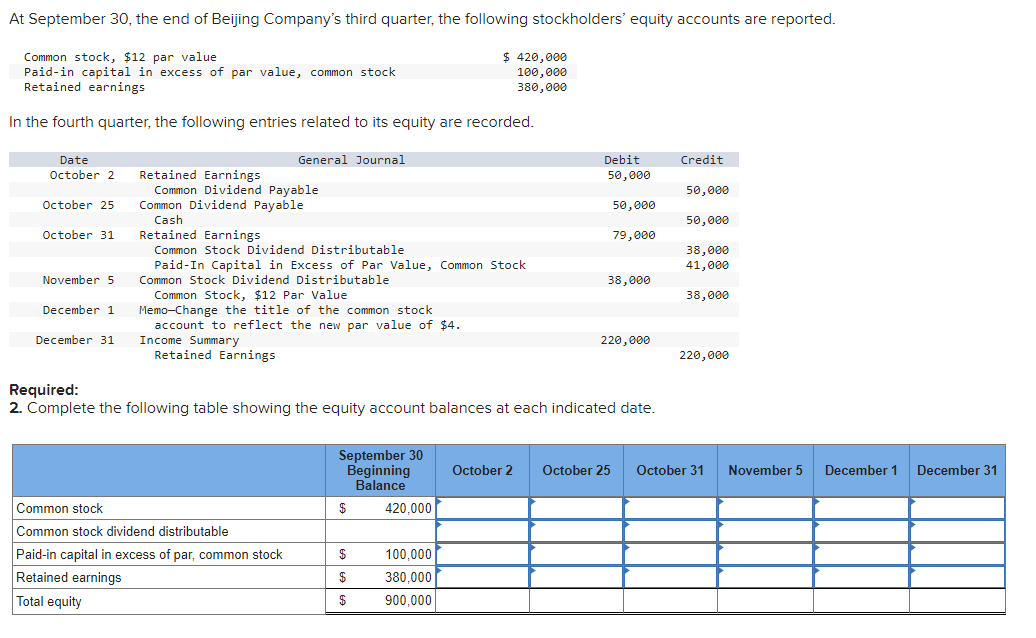Click the $ 420,000 amount in the top listing

tap(535, 57)
